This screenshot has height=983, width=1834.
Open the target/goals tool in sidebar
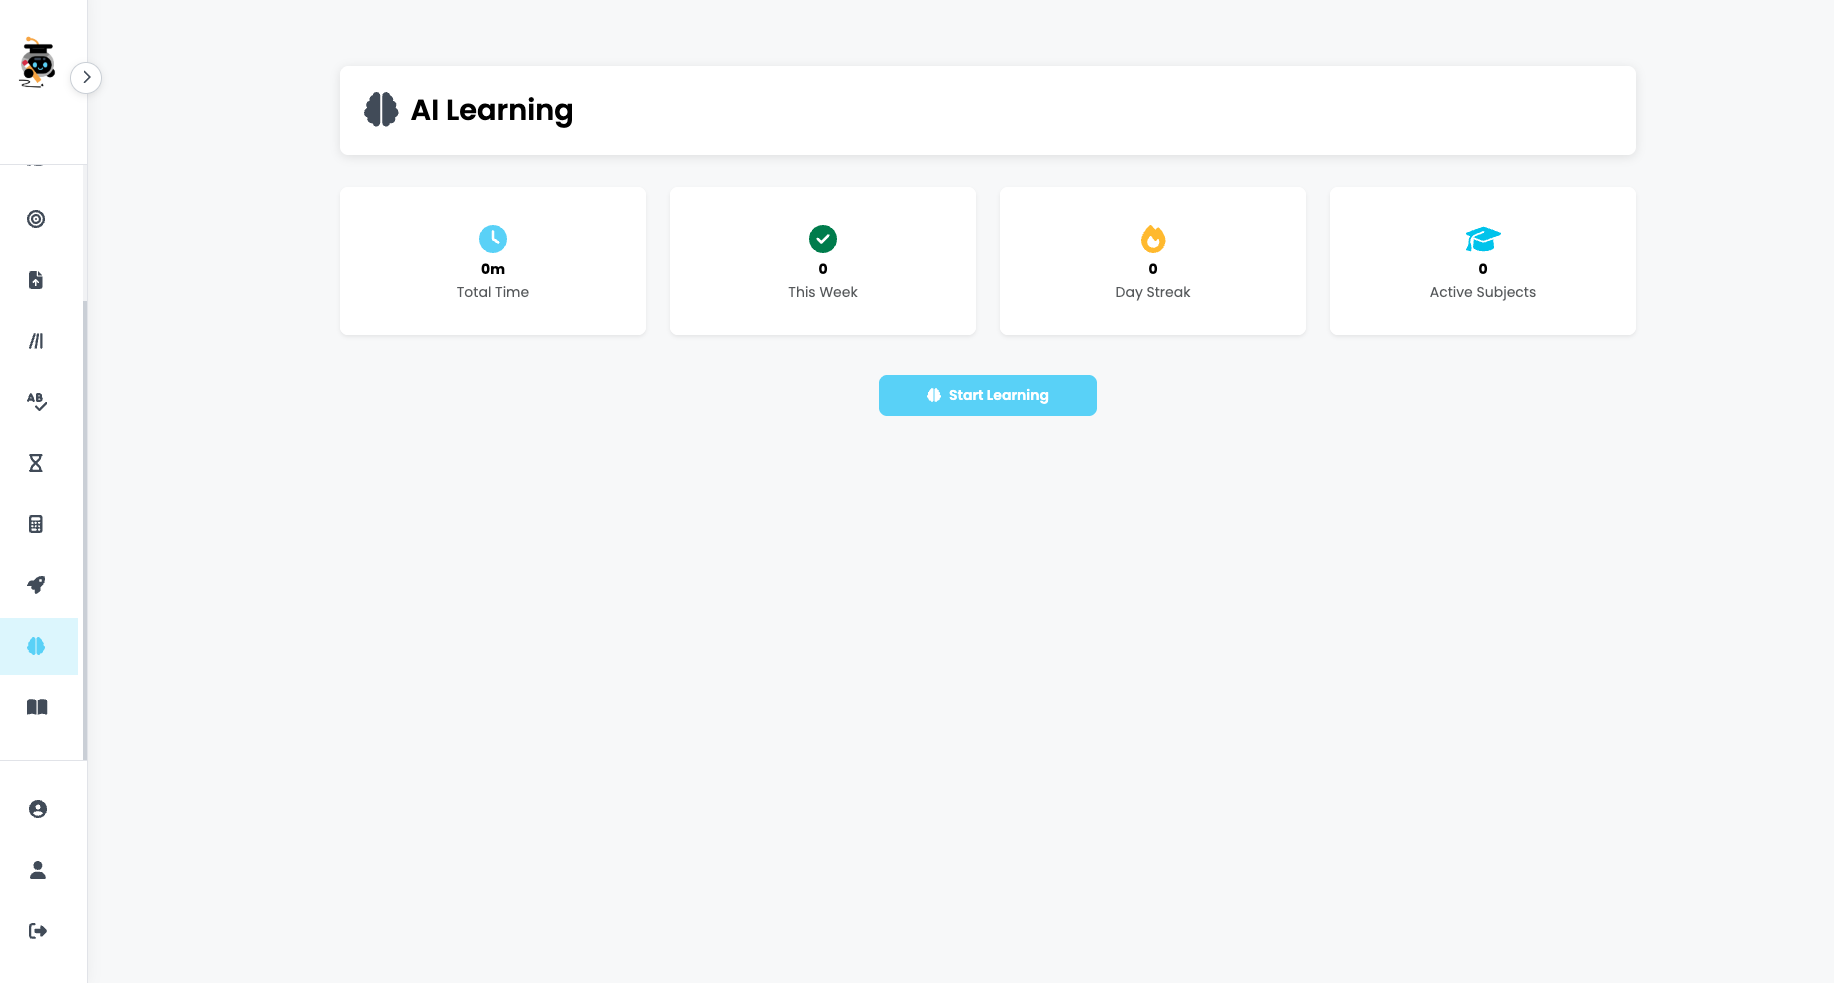click(37, 219)
